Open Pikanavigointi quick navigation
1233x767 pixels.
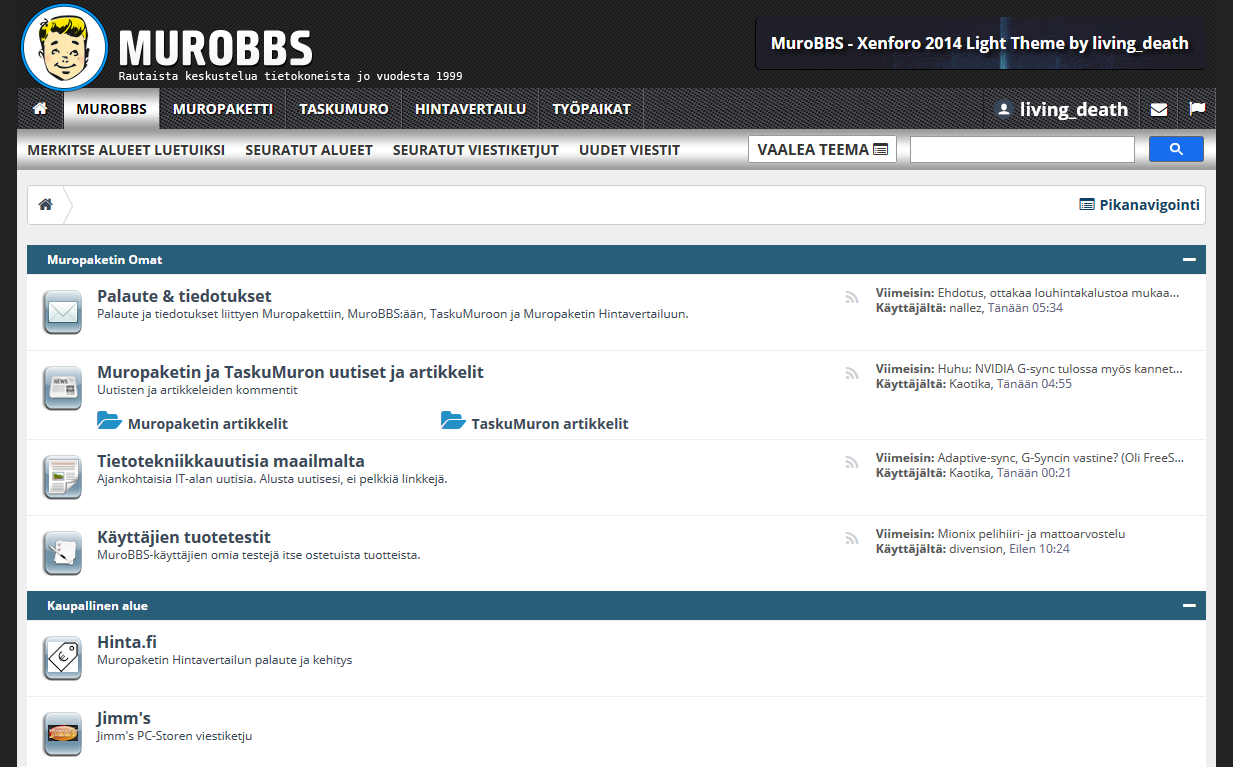tap(1139, 204)
